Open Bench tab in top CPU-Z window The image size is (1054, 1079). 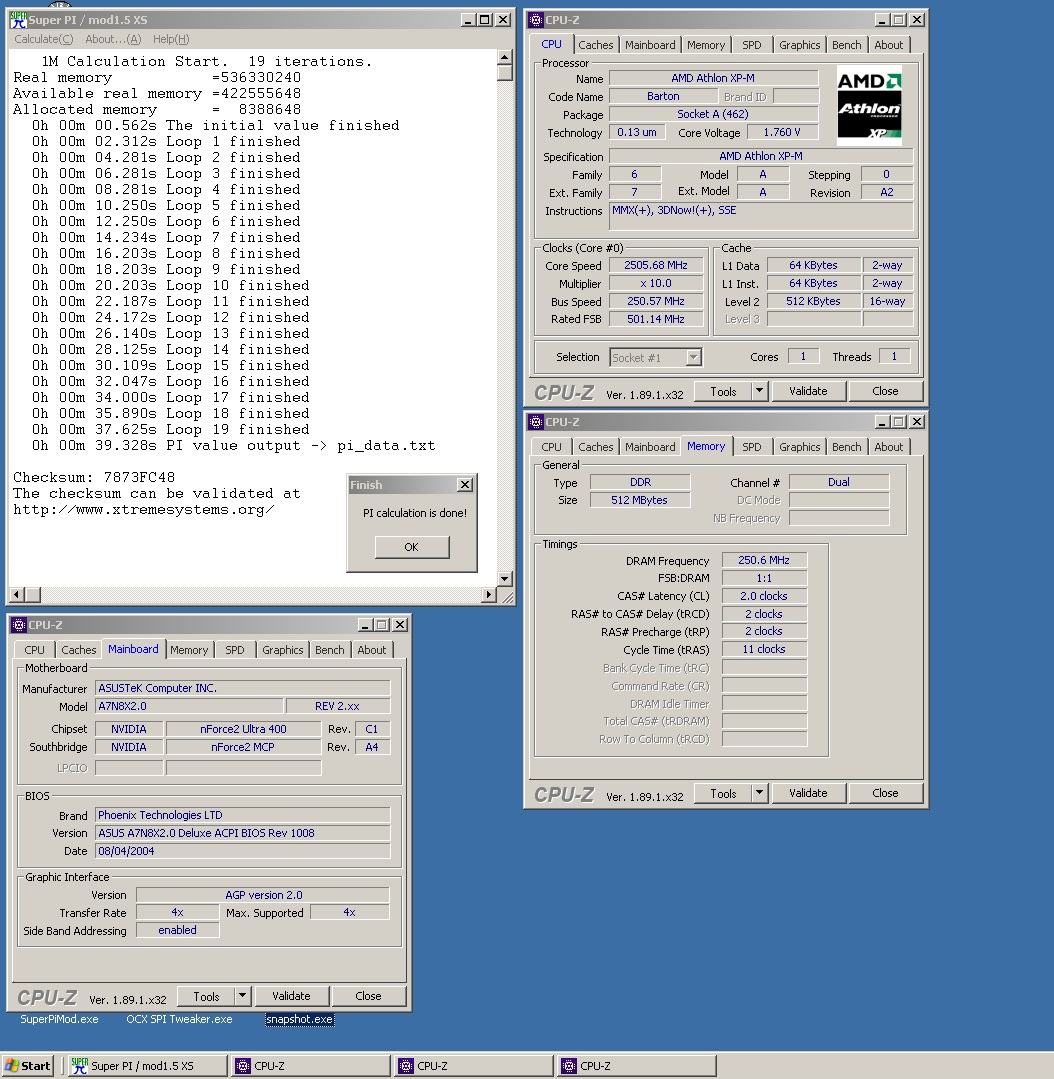pyautogui.click(x=846, y=45)
